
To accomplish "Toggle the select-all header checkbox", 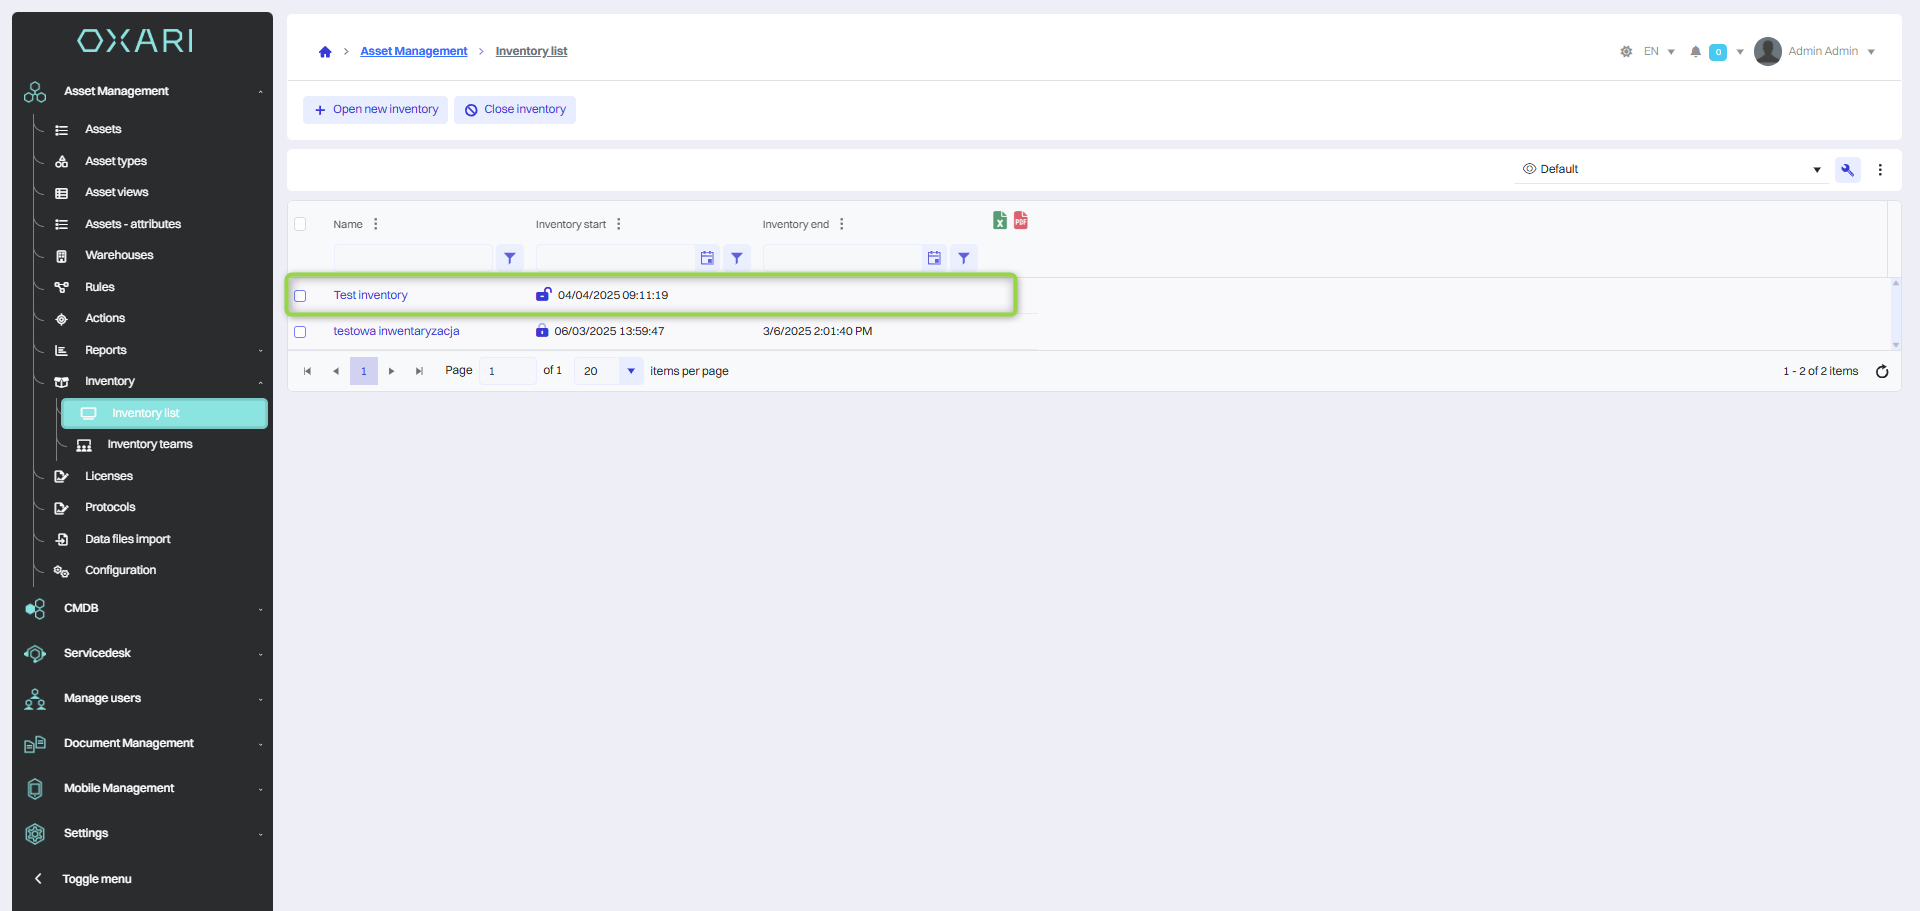I will 300,224.
